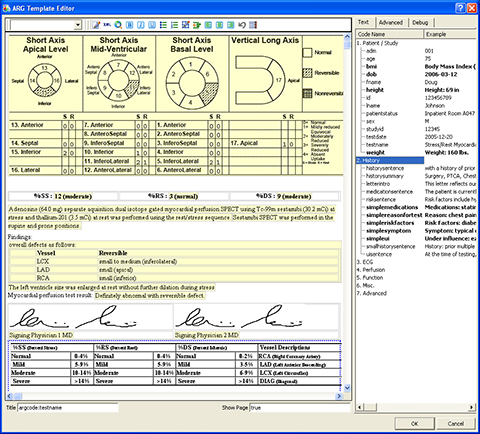
Task: Expand the 5. Function category
Action: pyautogui.click(x=370, y=278)
